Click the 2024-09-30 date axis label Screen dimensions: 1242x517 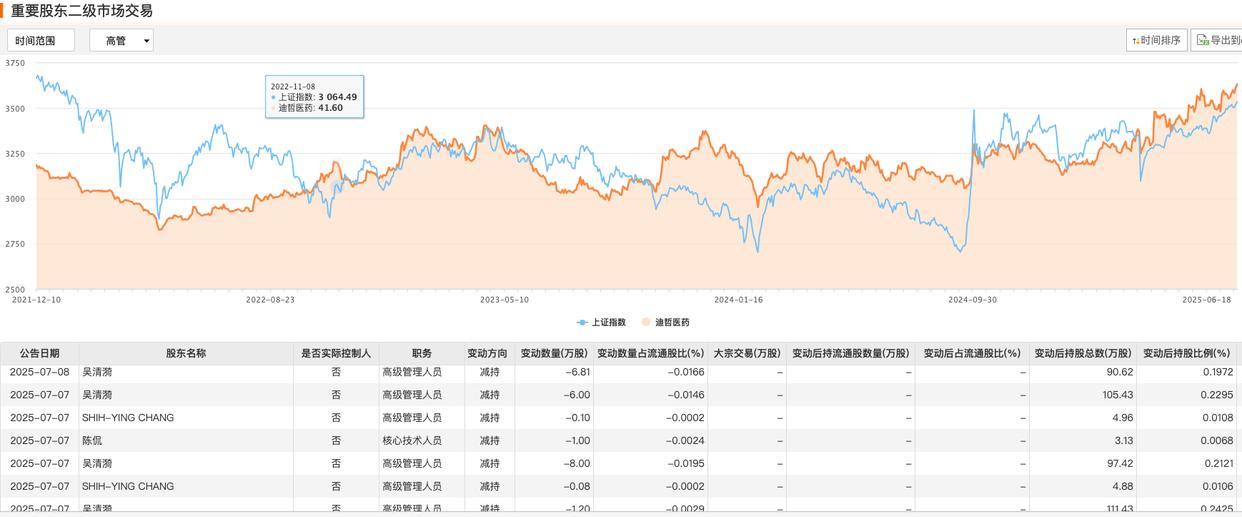click(974, 298)
